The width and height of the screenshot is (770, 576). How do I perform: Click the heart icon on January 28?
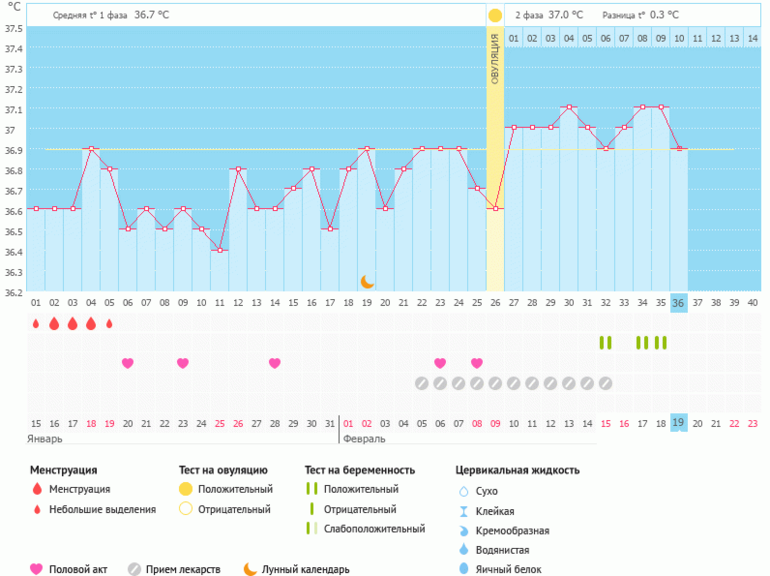274,363
